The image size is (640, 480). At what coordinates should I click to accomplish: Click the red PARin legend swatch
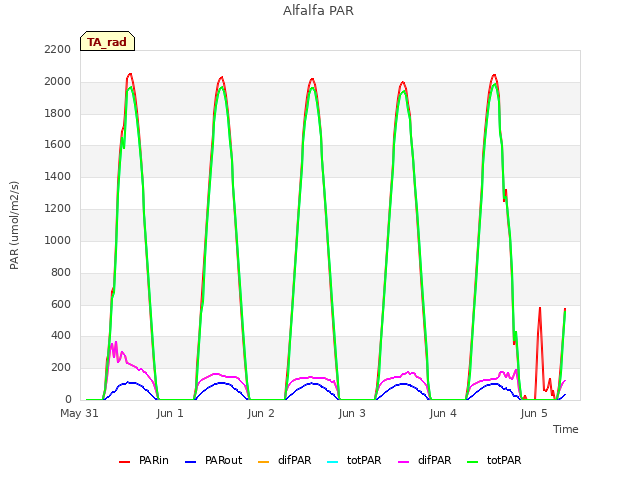click(x=124, y=462)
